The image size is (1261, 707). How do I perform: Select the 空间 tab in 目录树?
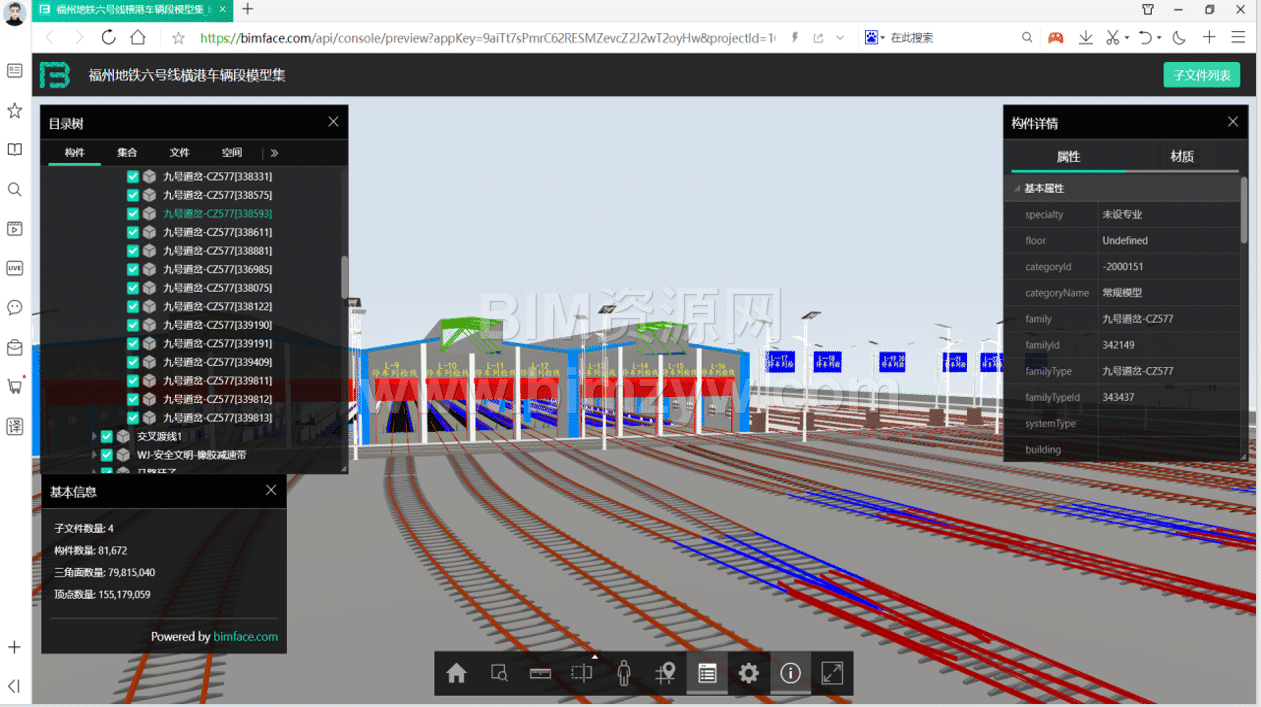coord(232,153)
